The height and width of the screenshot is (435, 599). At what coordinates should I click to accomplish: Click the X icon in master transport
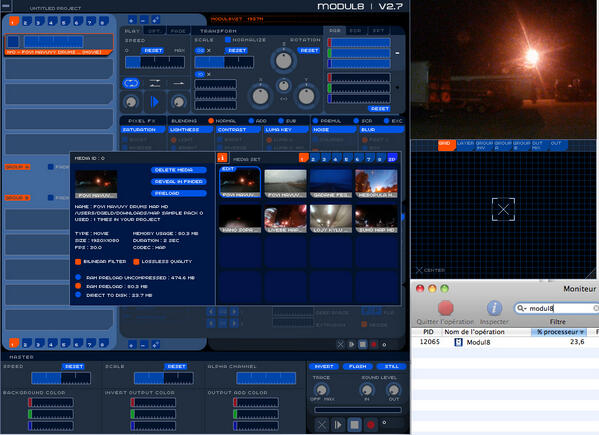322,425
